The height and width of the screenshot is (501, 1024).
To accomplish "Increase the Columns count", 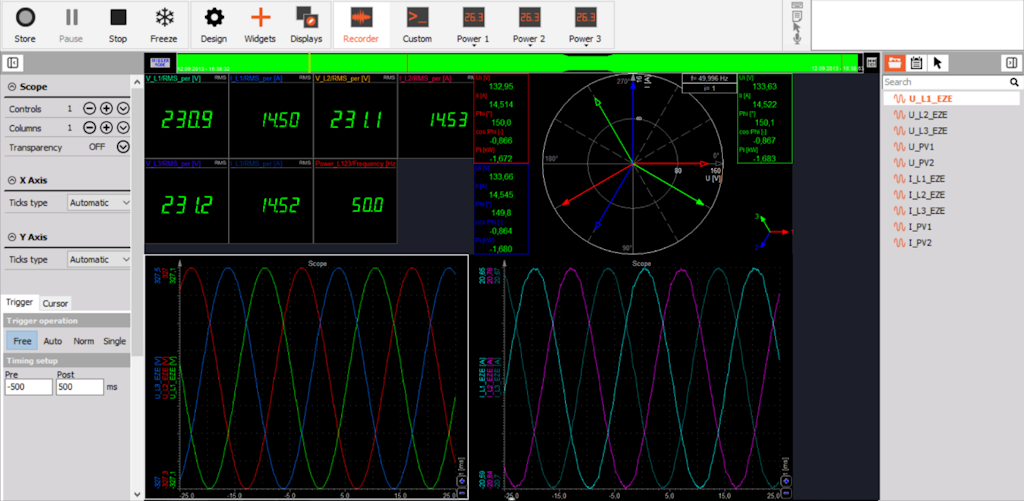I will (x=106, y=128).
